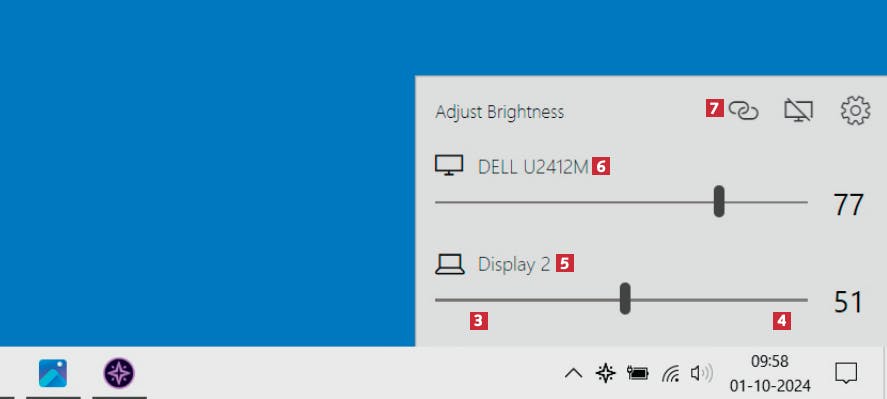Viewport: 887px width, 399px height.
Task: Click the Twinkle Tray star tray icon
Action: [605, 373]
